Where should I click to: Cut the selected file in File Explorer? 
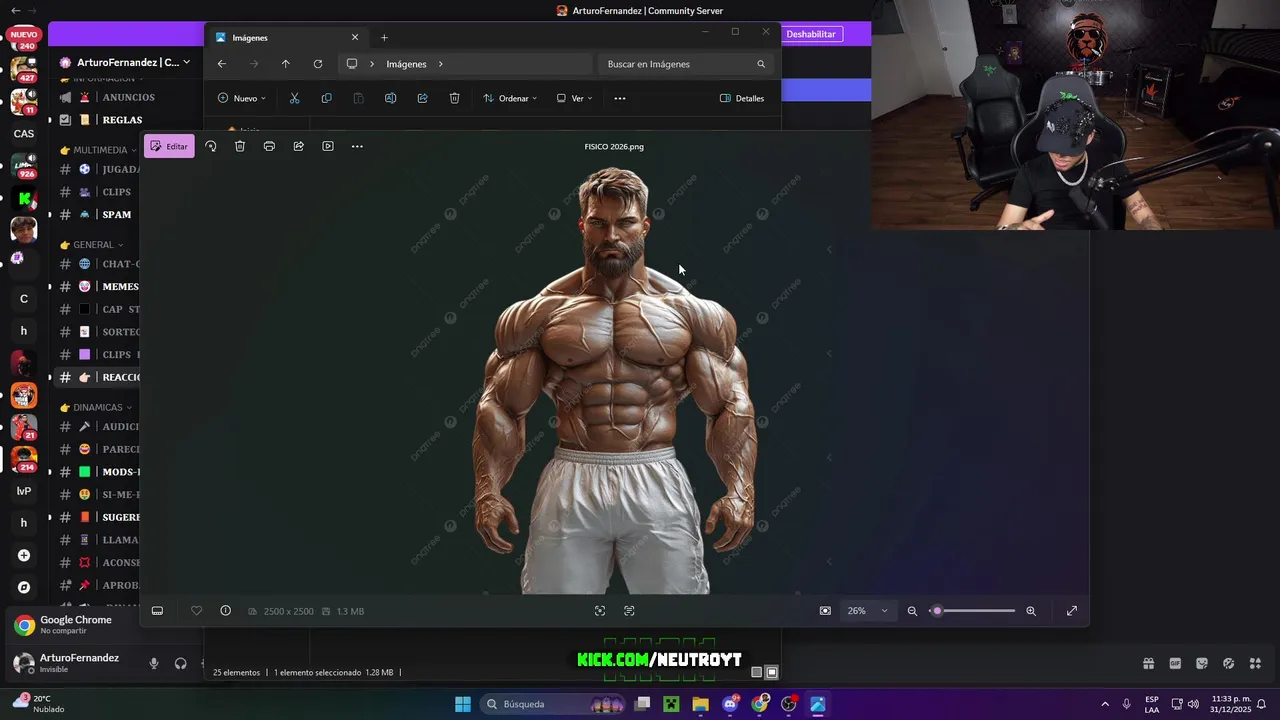(x=294, y=98)
